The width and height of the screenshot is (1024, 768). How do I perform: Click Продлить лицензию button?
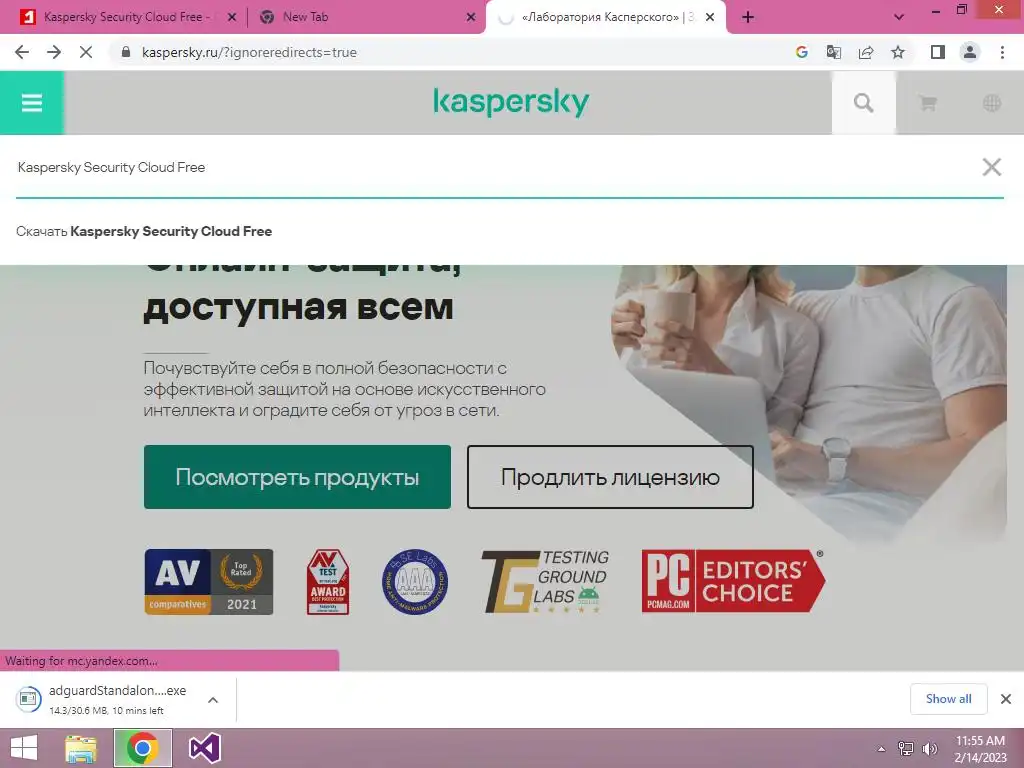click(x=610, y=477)
